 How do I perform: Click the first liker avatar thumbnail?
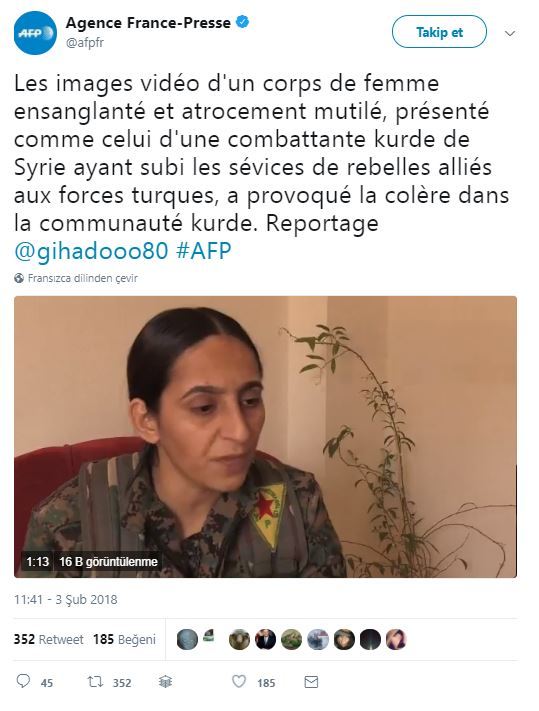click(x=187, y=639)
